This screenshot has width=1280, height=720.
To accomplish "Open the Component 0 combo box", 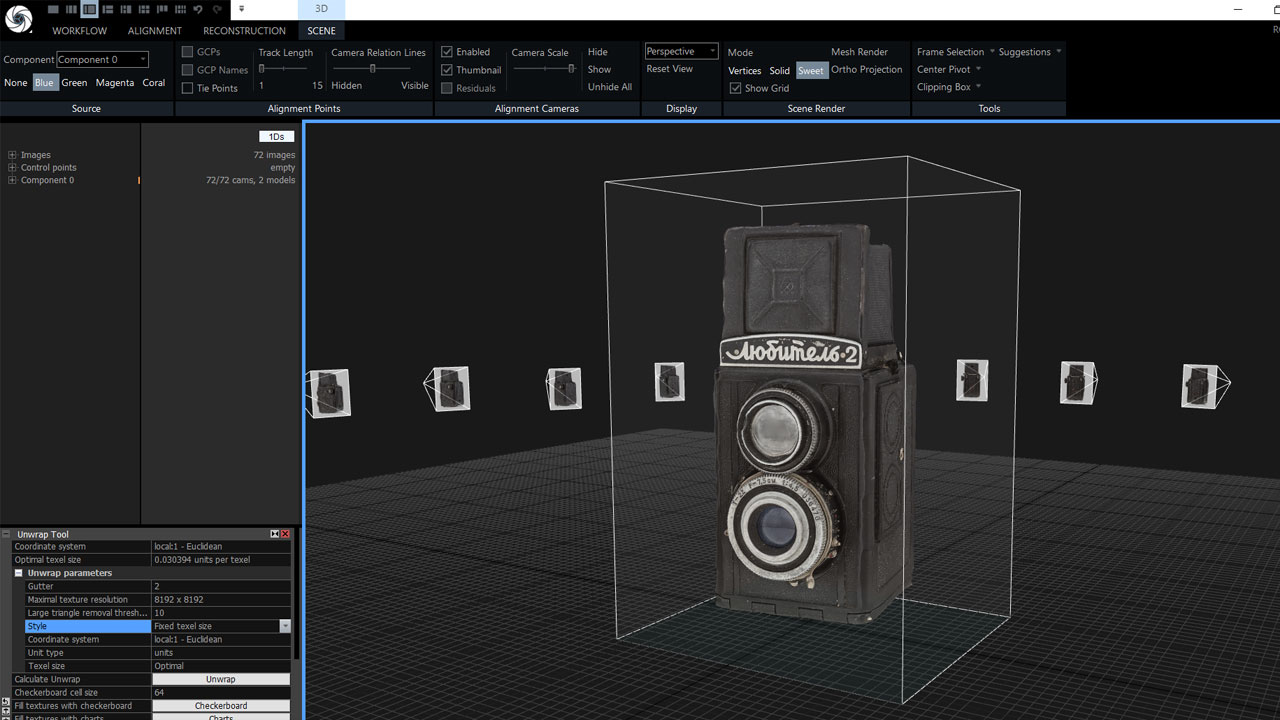I will pos(102,60).
